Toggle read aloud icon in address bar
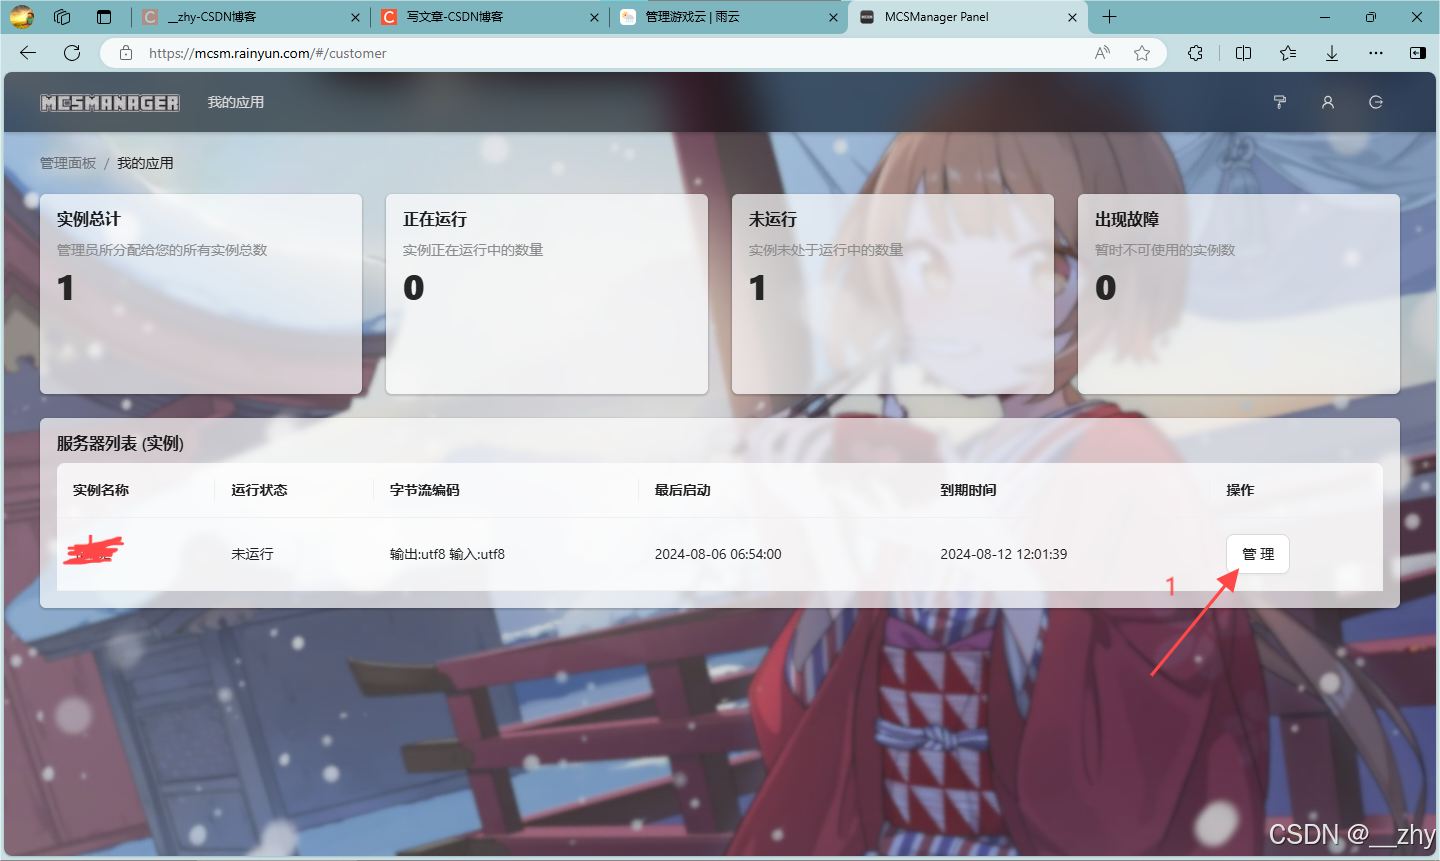This screenshot has height=861, width=1440. pyautogui.click(x=1102, y=53)
